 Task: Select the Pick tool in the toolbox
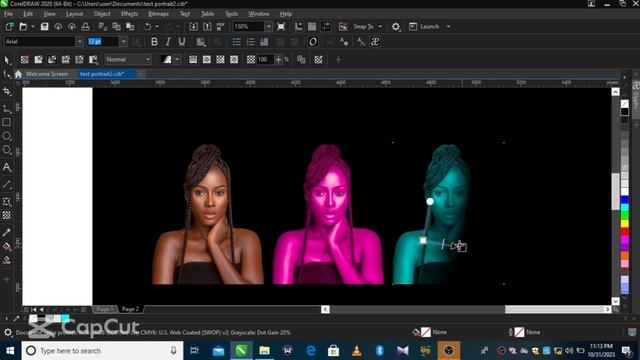click(x=7, y=60)
